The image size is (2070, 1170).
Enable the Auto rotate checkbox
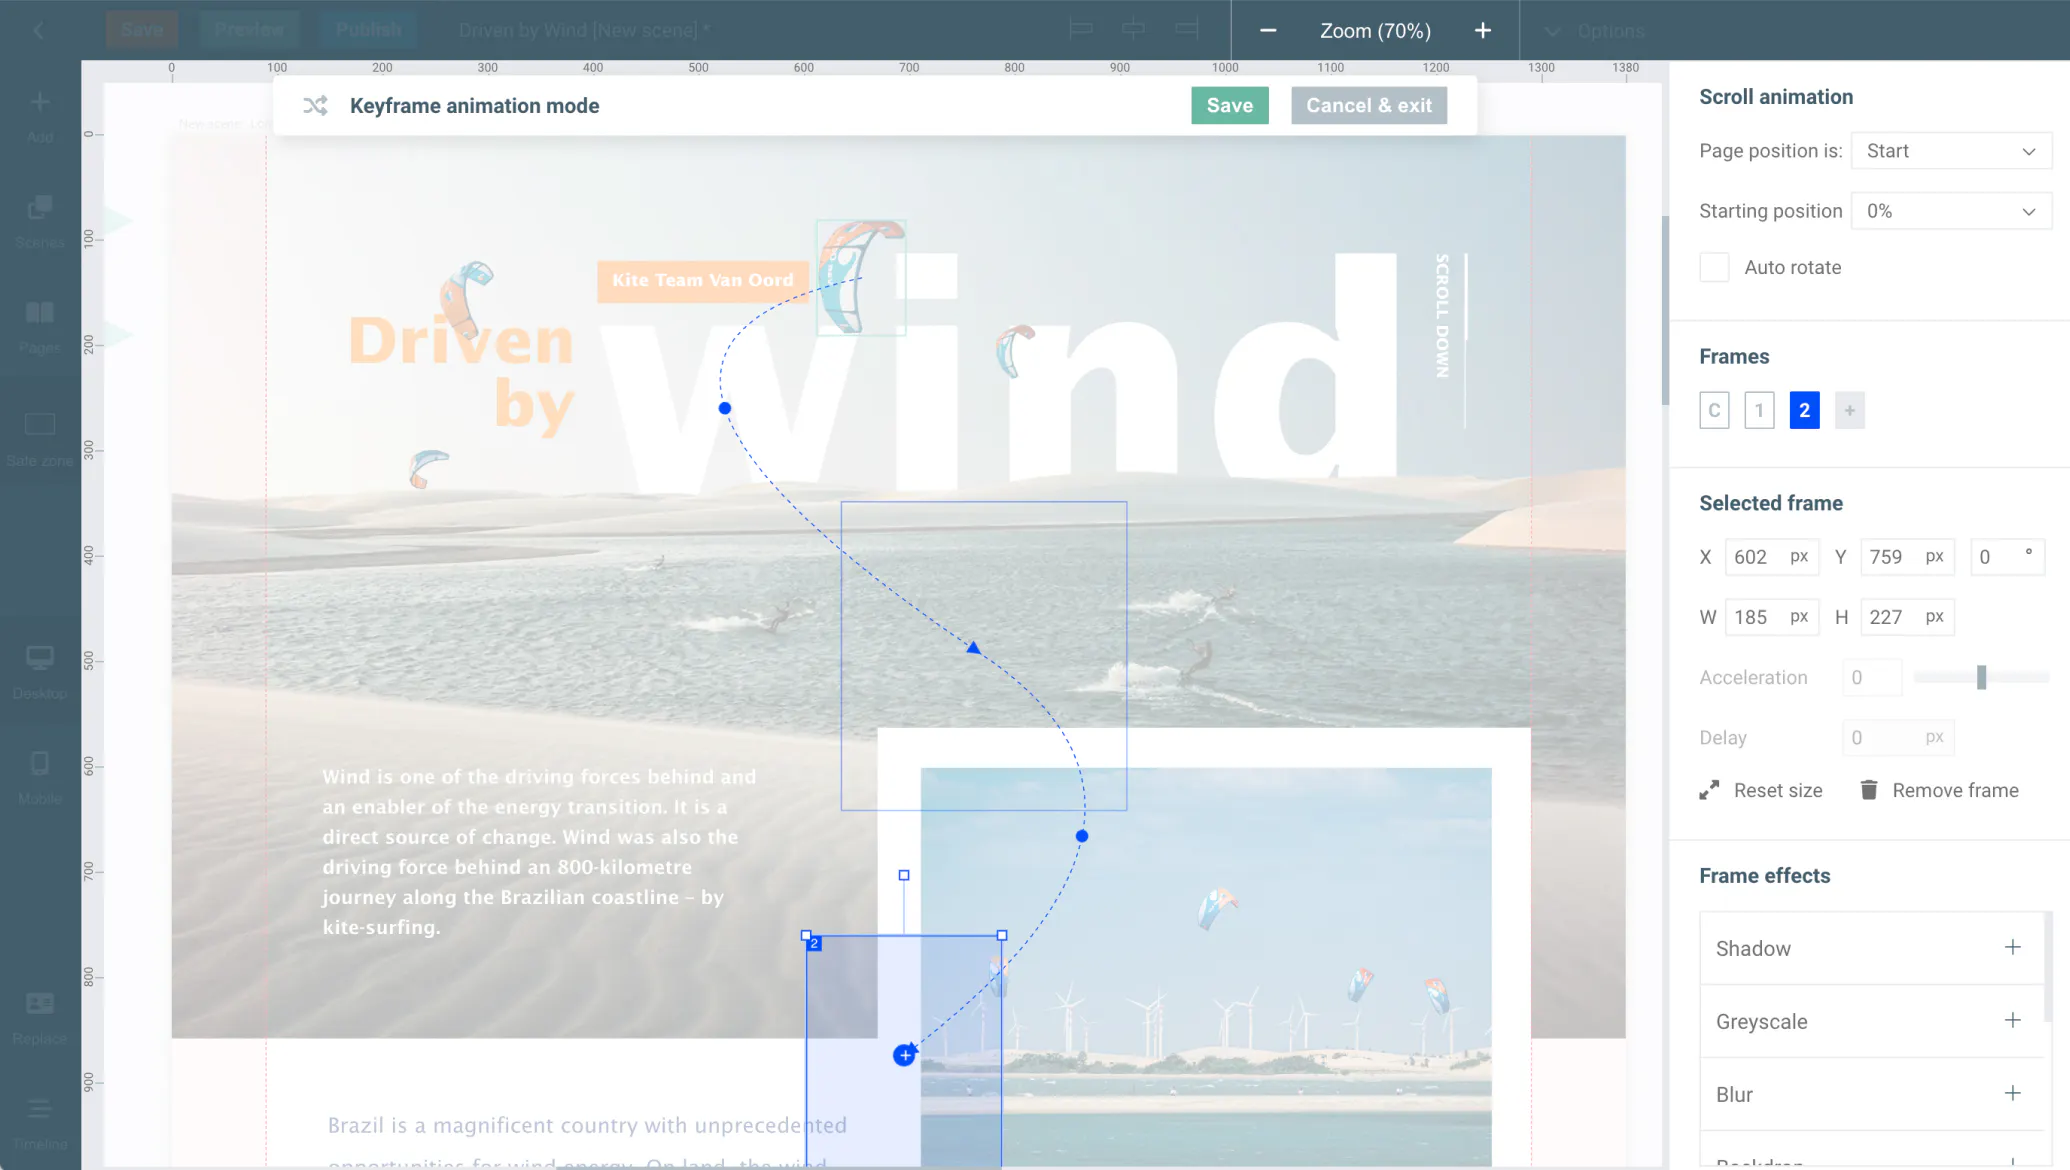pos(1714,267)
